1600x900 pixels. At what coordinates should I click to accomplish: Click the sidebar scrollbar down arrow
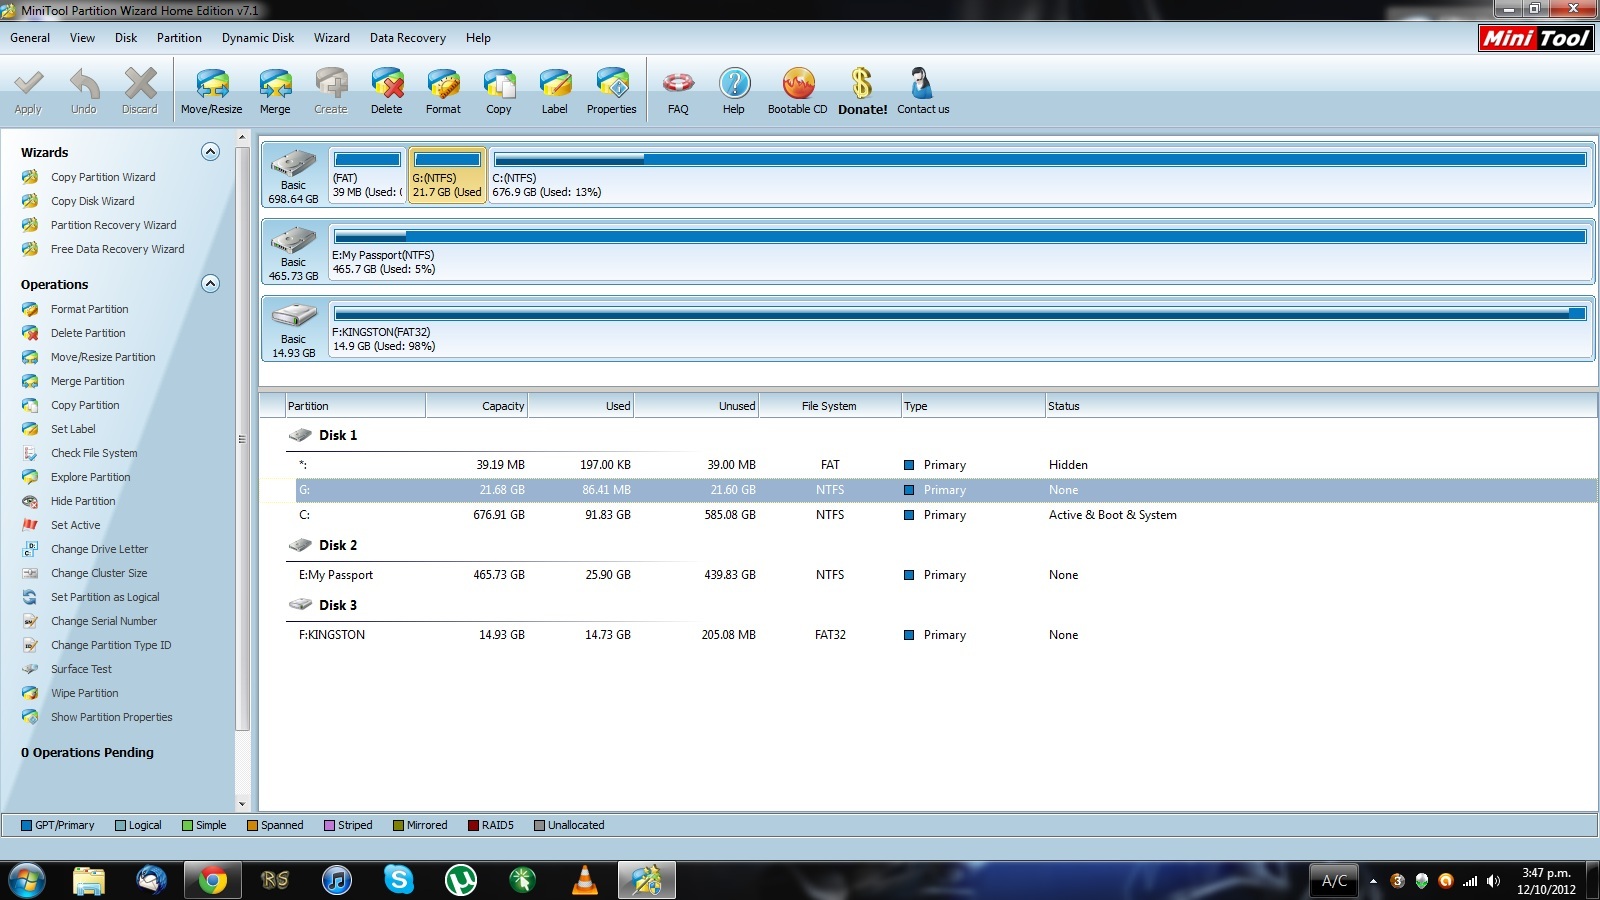point(241,804)
